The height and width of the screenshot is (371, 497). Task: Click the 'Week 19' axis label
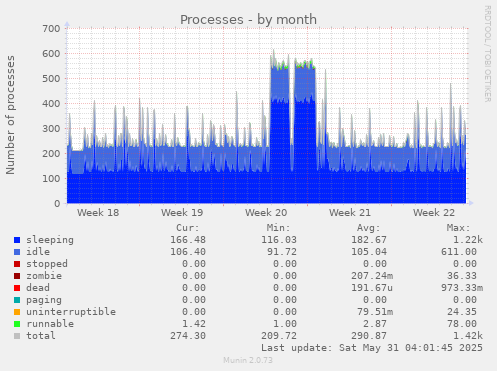pos(182,213)
